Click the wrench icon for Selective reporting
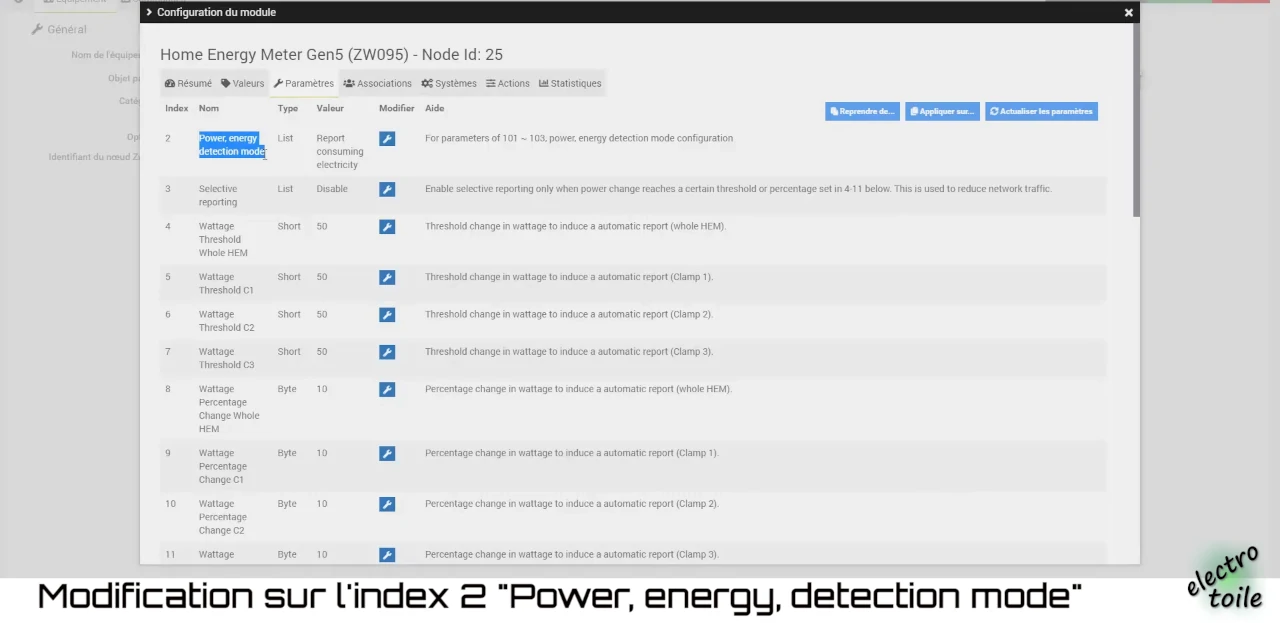This screenshot has height=623, width=1280. [387, 190]
